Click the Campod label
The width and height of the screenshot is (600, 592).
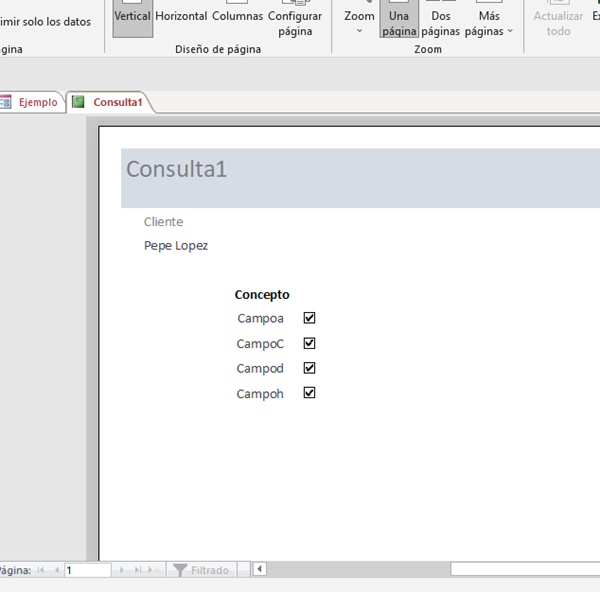click(x=260, y=369)
